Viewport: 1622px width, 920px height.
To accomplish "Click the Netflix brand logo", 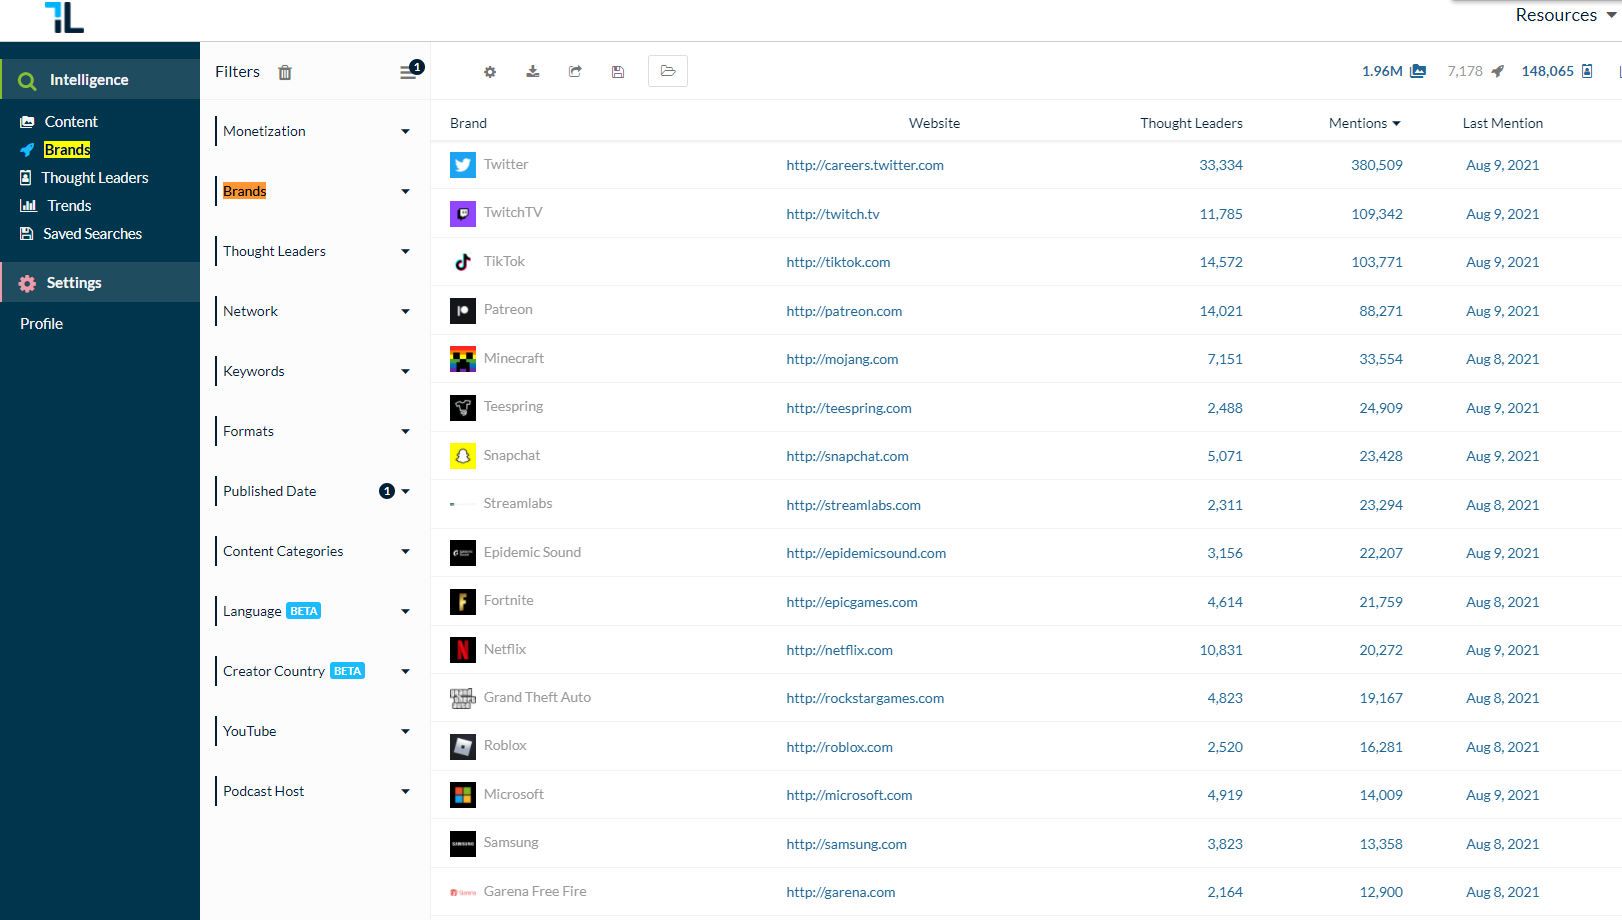I will point(463,650).
